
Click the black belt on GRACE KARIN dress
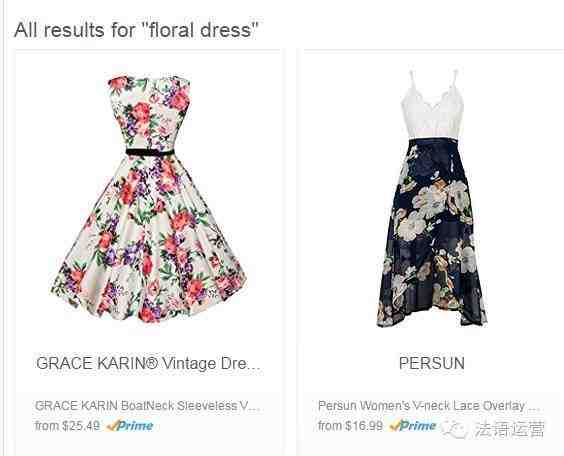pos(150,152)
